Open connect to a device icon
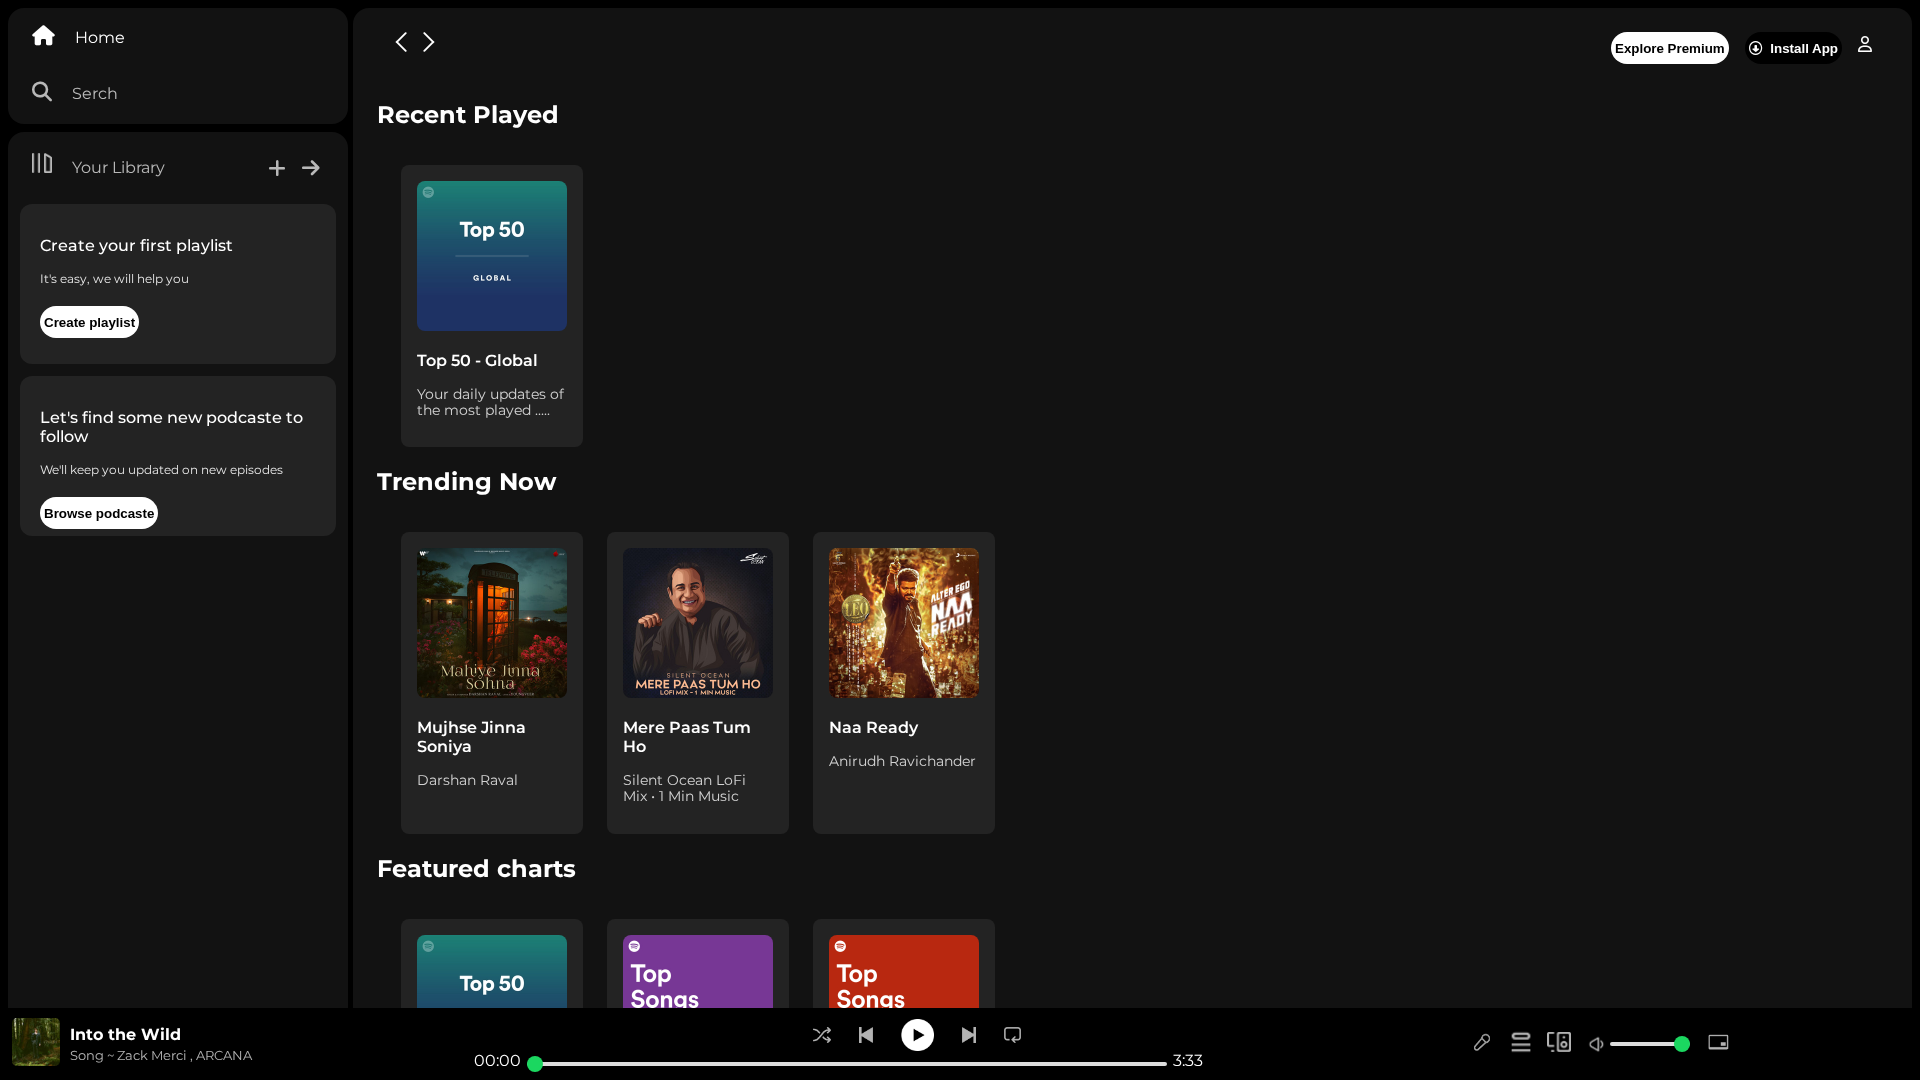 coord(1559,1042)
